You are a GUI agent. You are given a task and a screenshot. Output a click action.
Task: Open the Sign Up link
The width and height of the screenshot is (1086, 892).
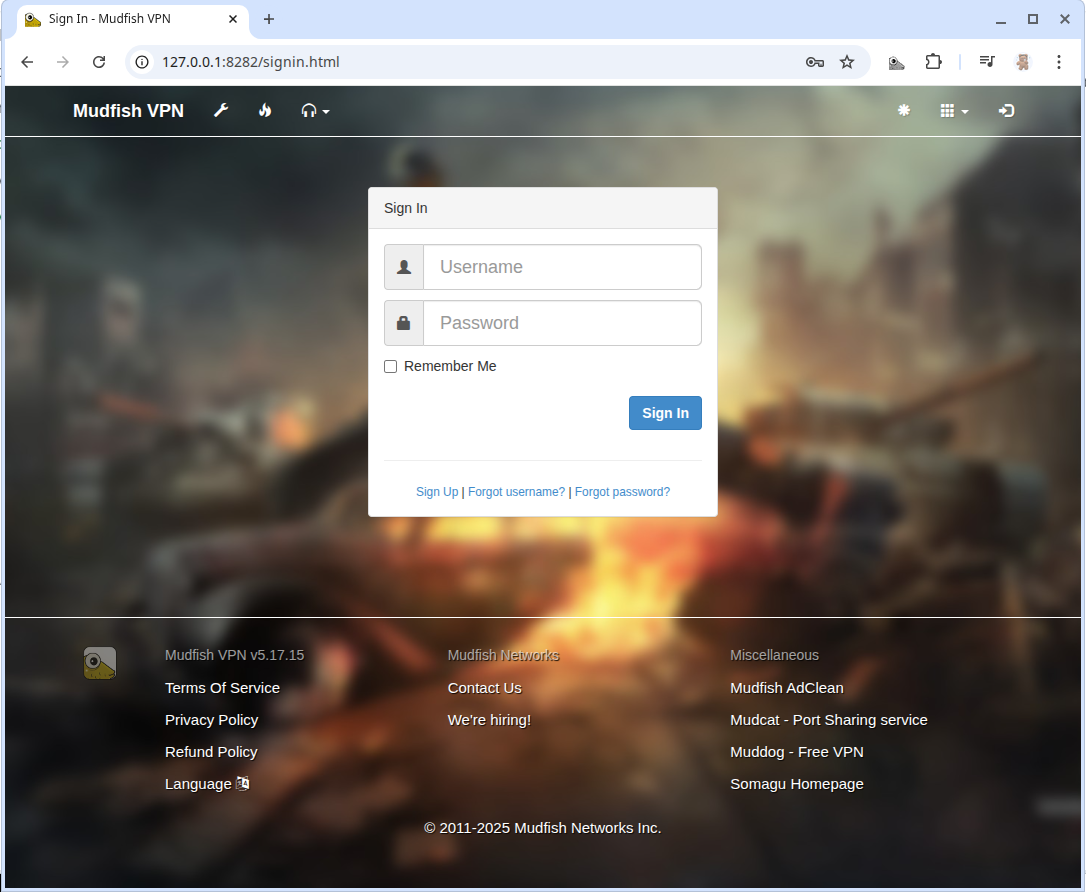[437, 492]
